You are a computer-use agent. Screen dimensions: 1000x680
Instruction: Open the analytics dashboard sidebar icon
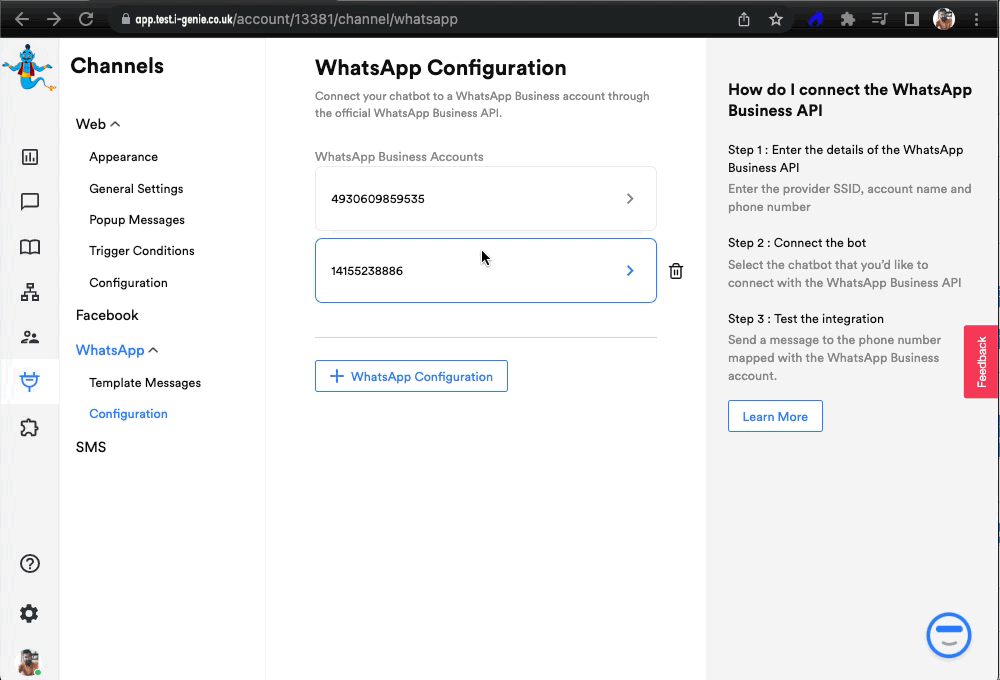30,156
